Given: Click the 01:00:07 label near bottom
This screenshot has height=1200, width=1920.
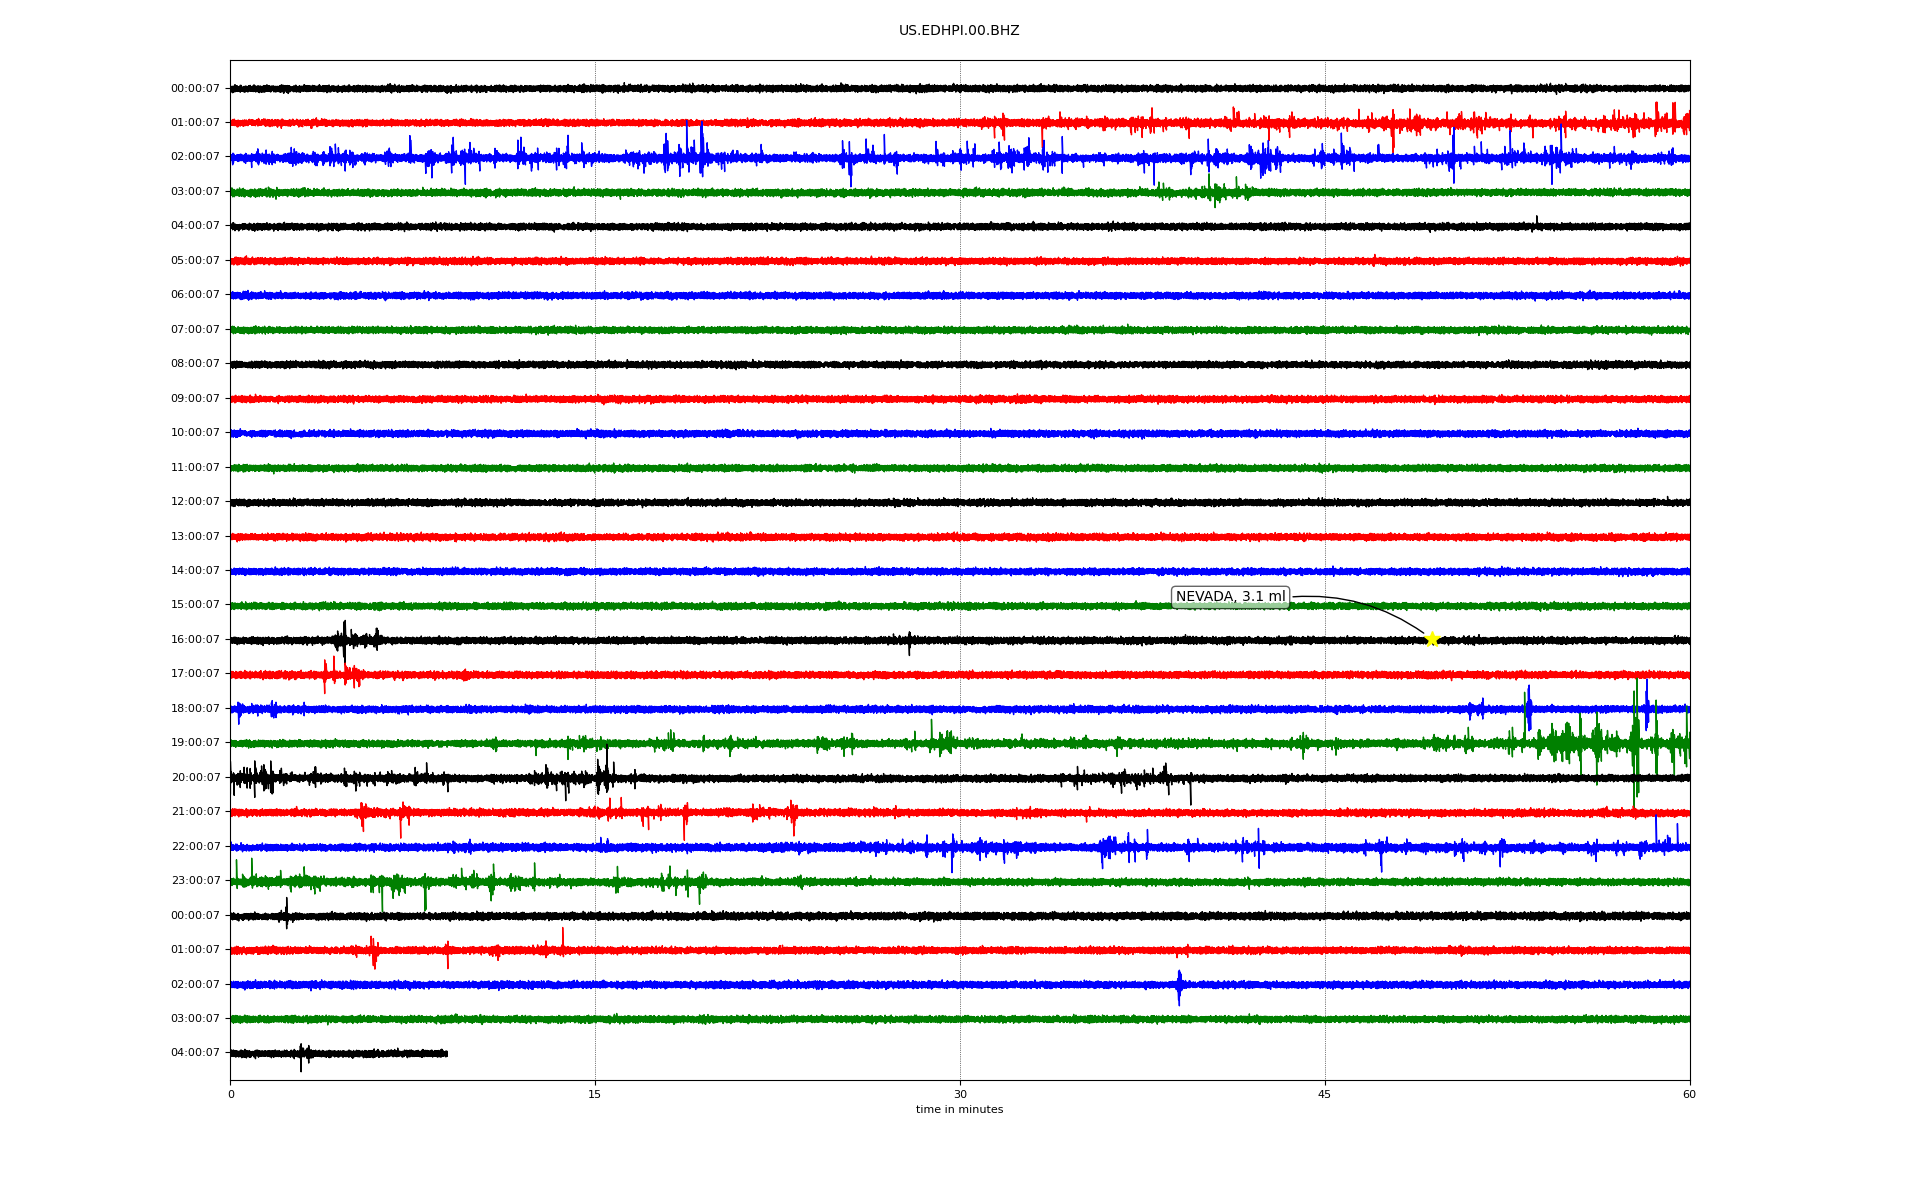Looking at the screenshot, I should pos(195,950).
